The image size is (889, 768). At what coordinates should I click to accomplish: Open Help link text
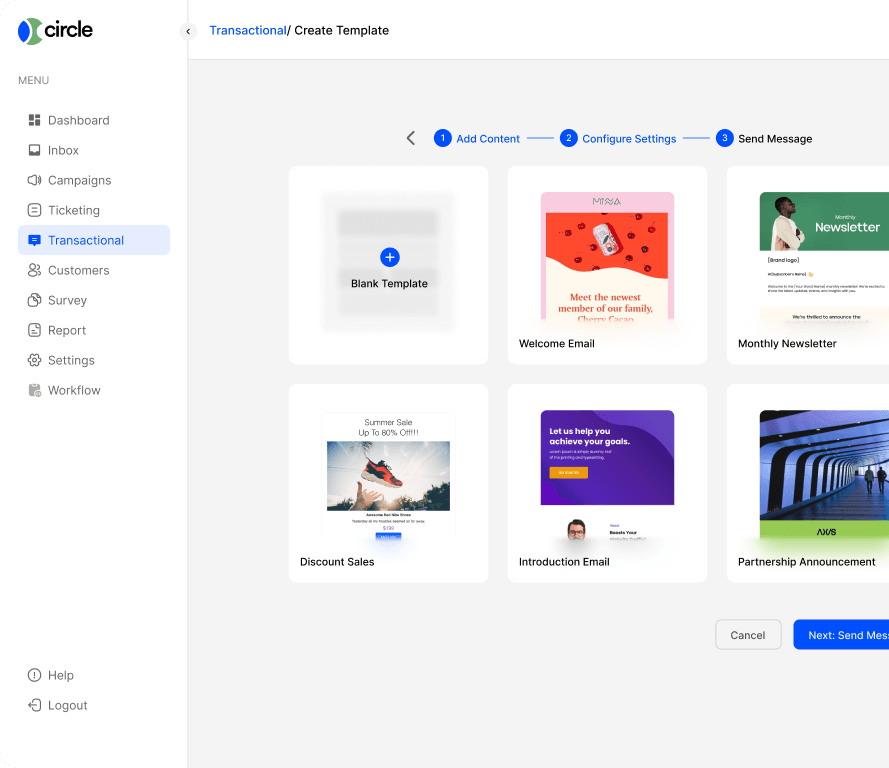61,676
